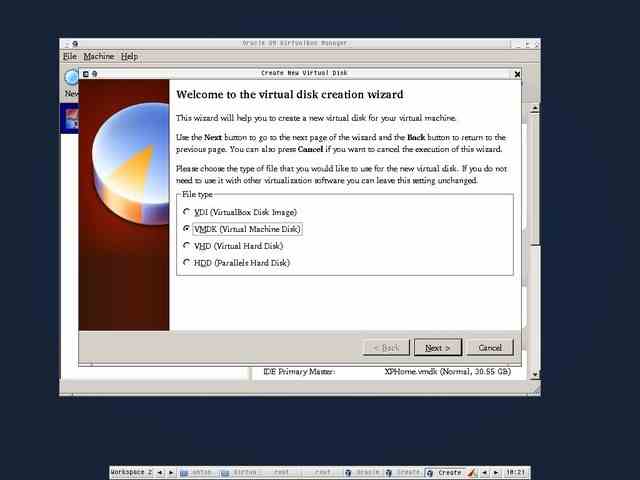The width and height of the screenshot is (640, 480).
Task: Switch to previous workspace with taskbar left arrow
Action: [160, 472]
